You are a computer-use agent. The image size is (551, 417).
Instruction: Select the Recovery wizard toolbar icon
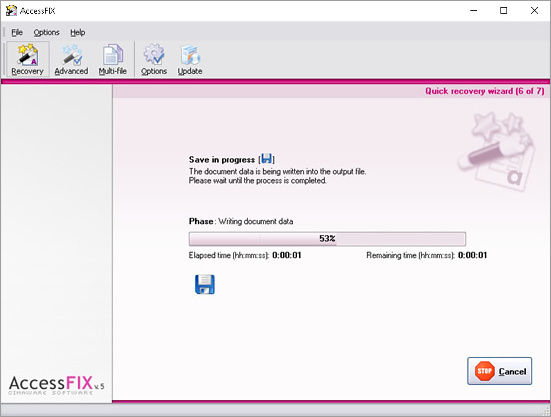click(27, 59)
